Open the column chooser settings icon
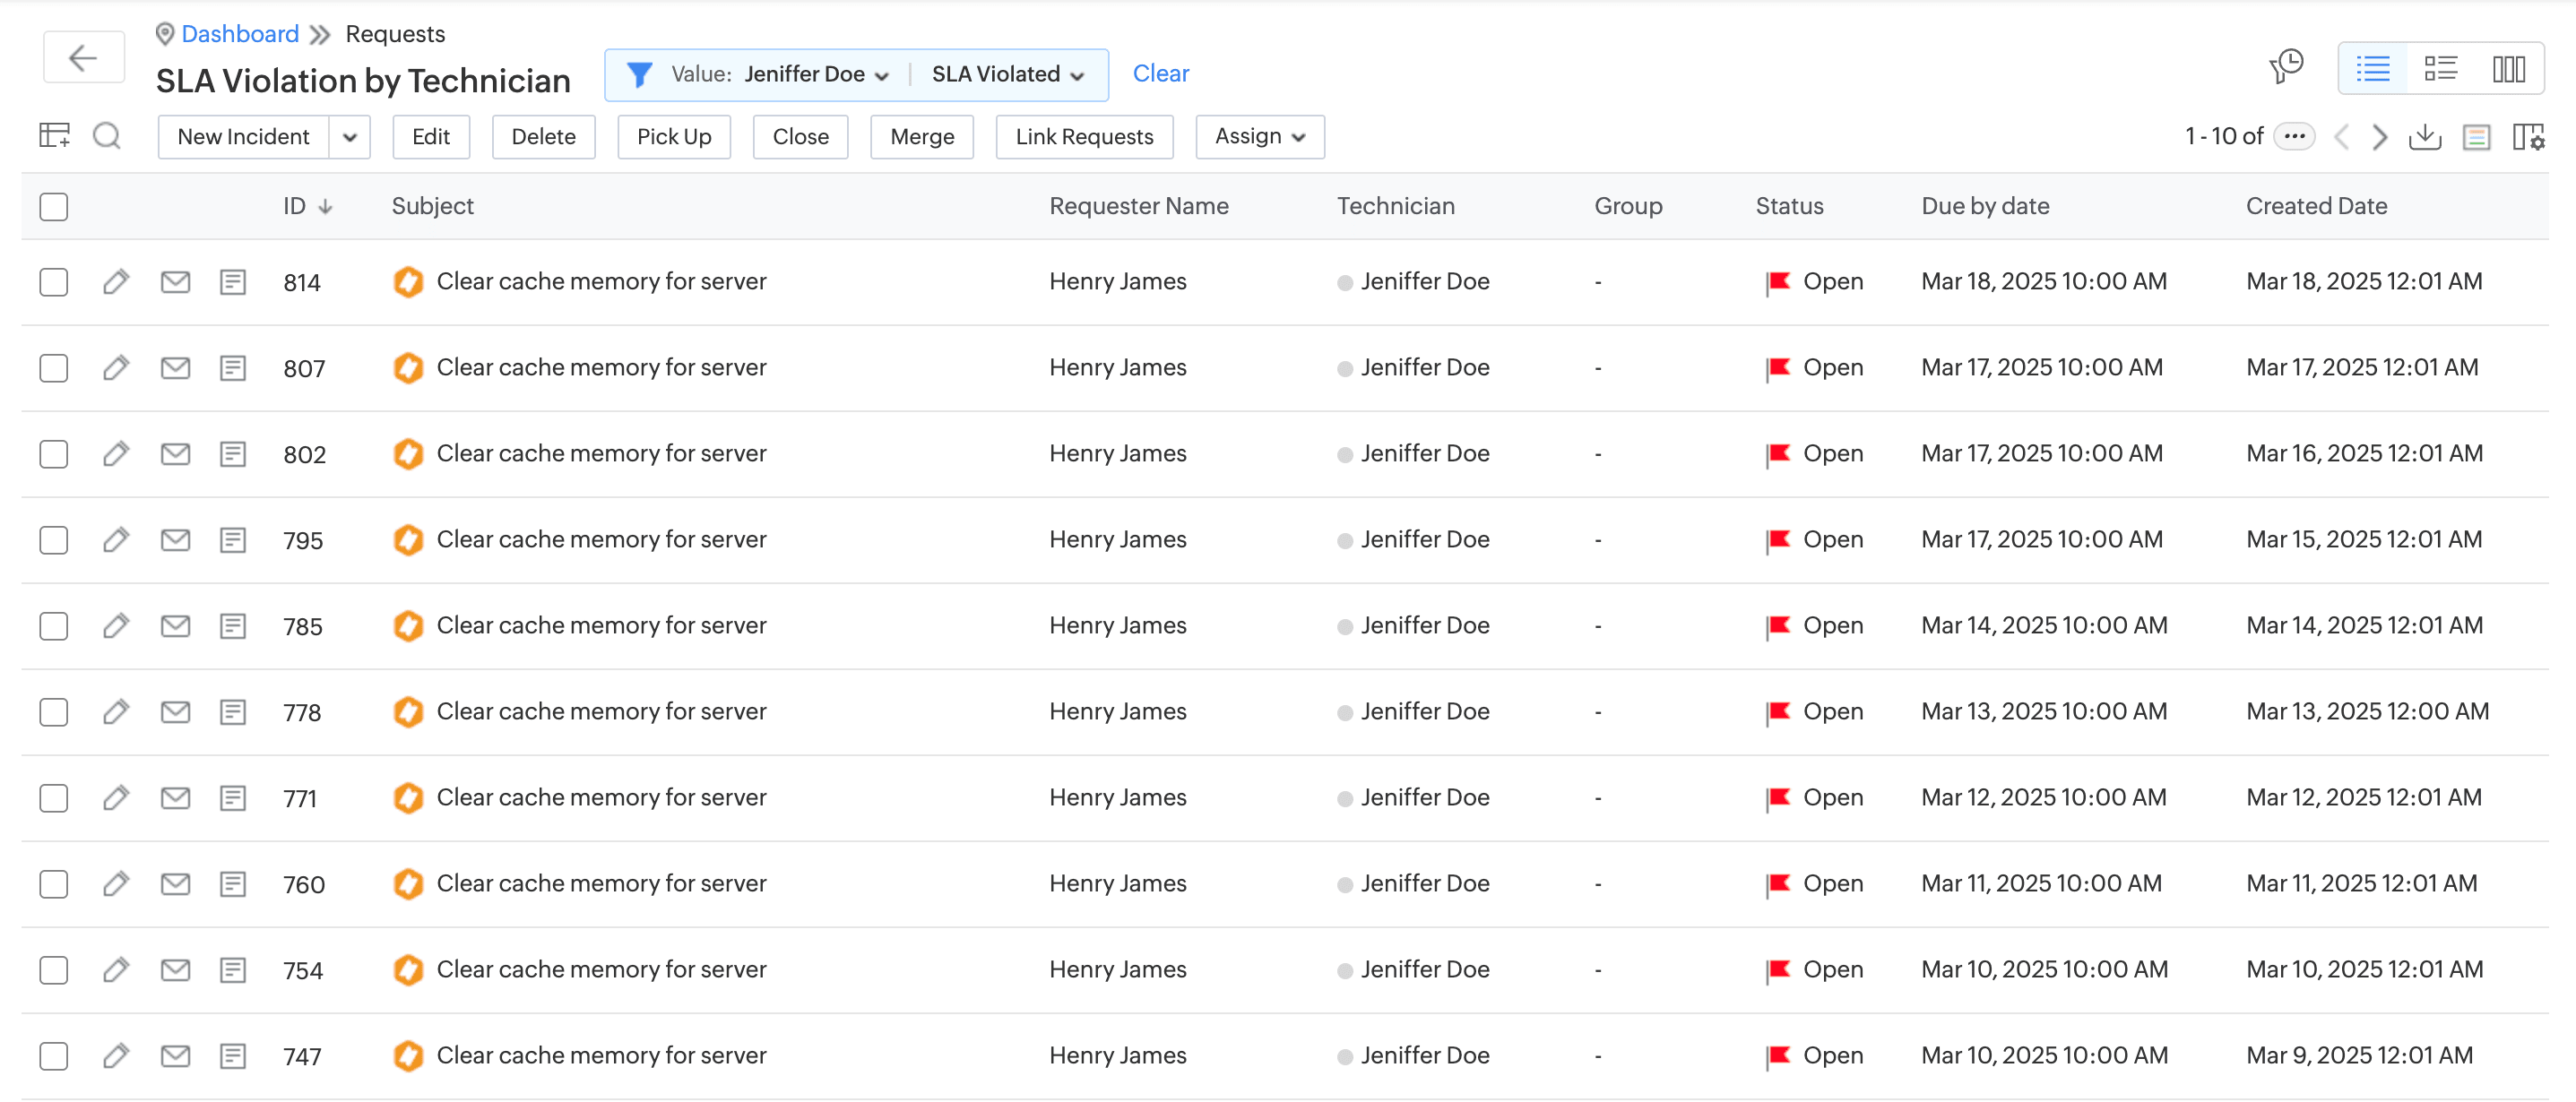This screenshot has height=1102, width=2576. tap(2528, 137)
